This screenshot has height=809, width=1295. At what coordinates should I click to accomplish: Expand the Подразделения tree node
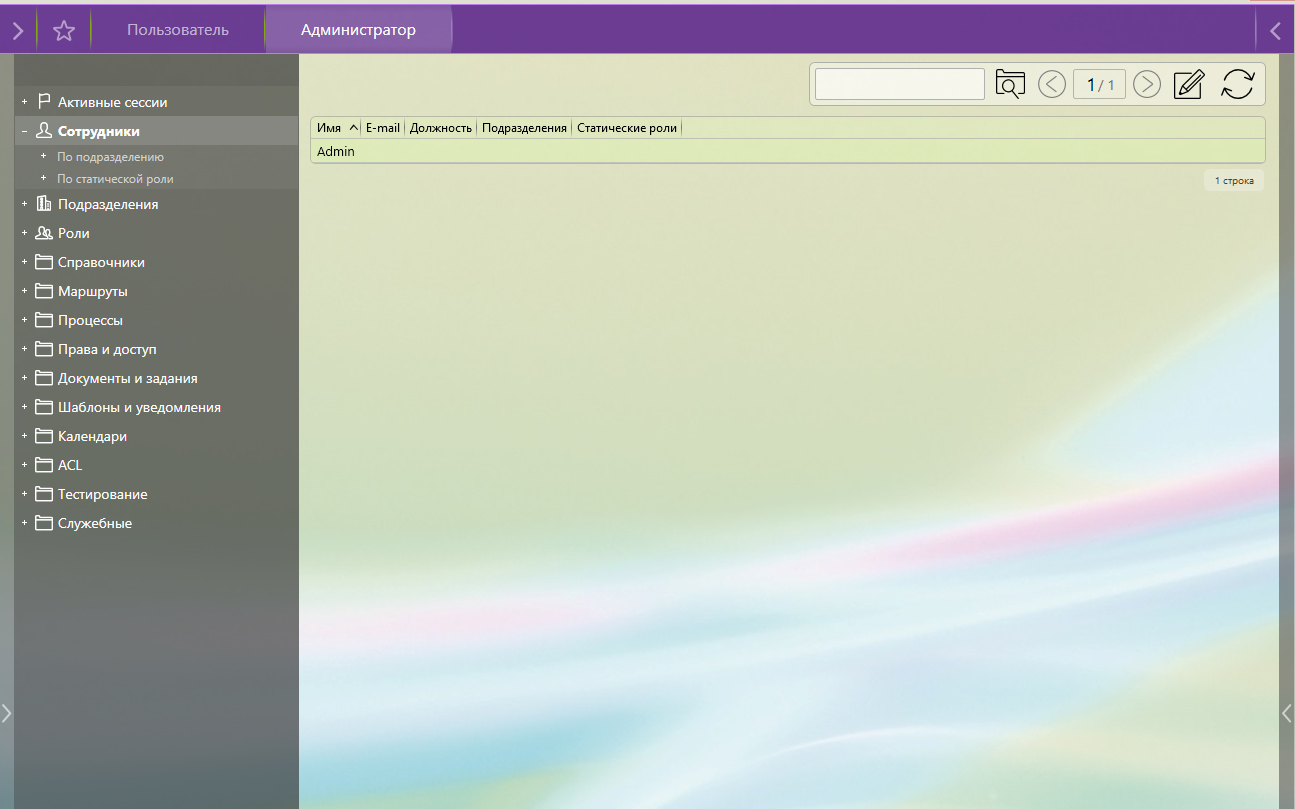pos(25,204)
